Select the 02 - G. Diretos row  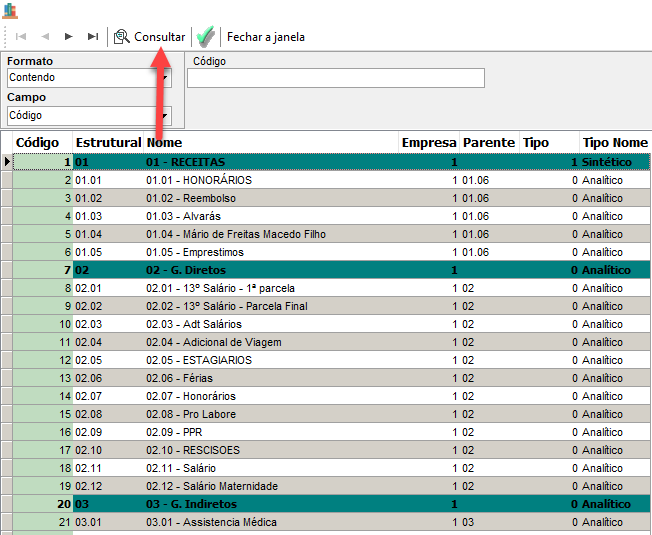tap(186, 270)
